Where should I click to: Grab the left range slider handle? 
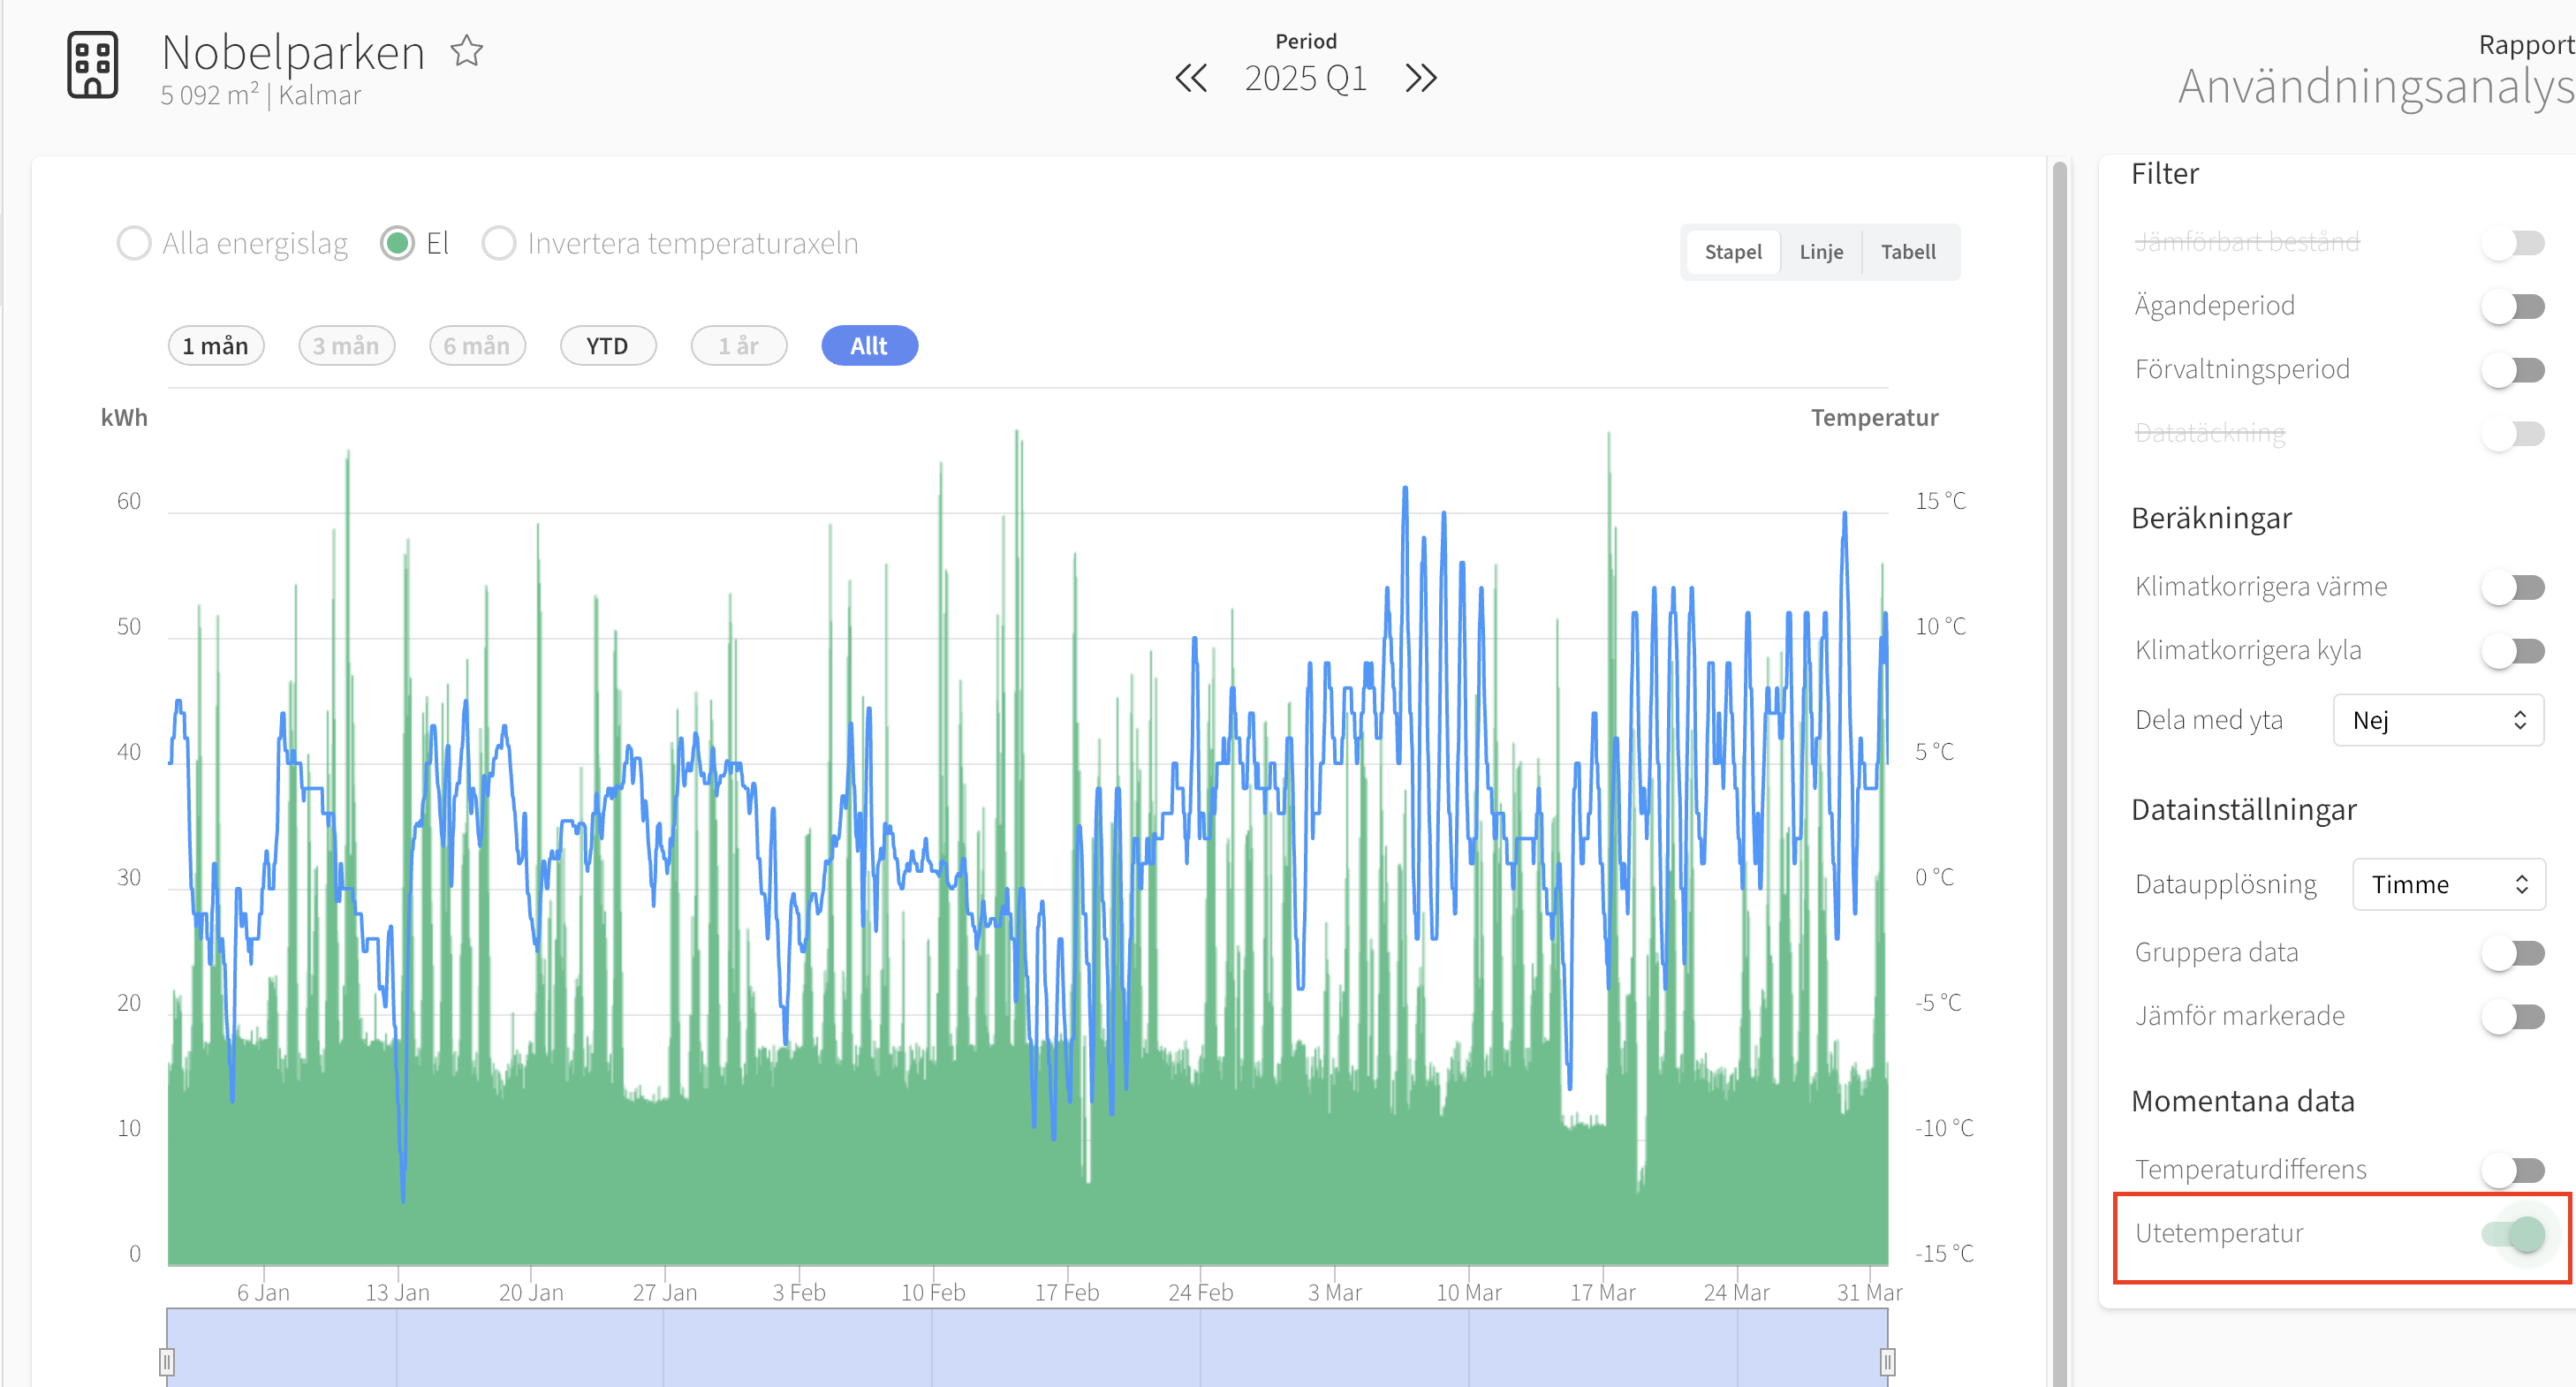coord(167,1361)
